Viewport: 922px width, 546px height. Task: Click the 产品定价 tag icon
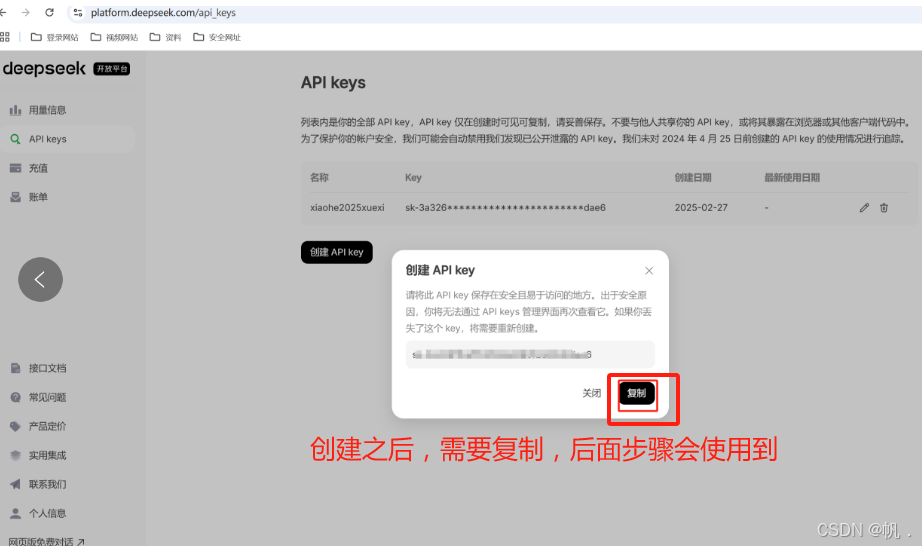point(15,426)
